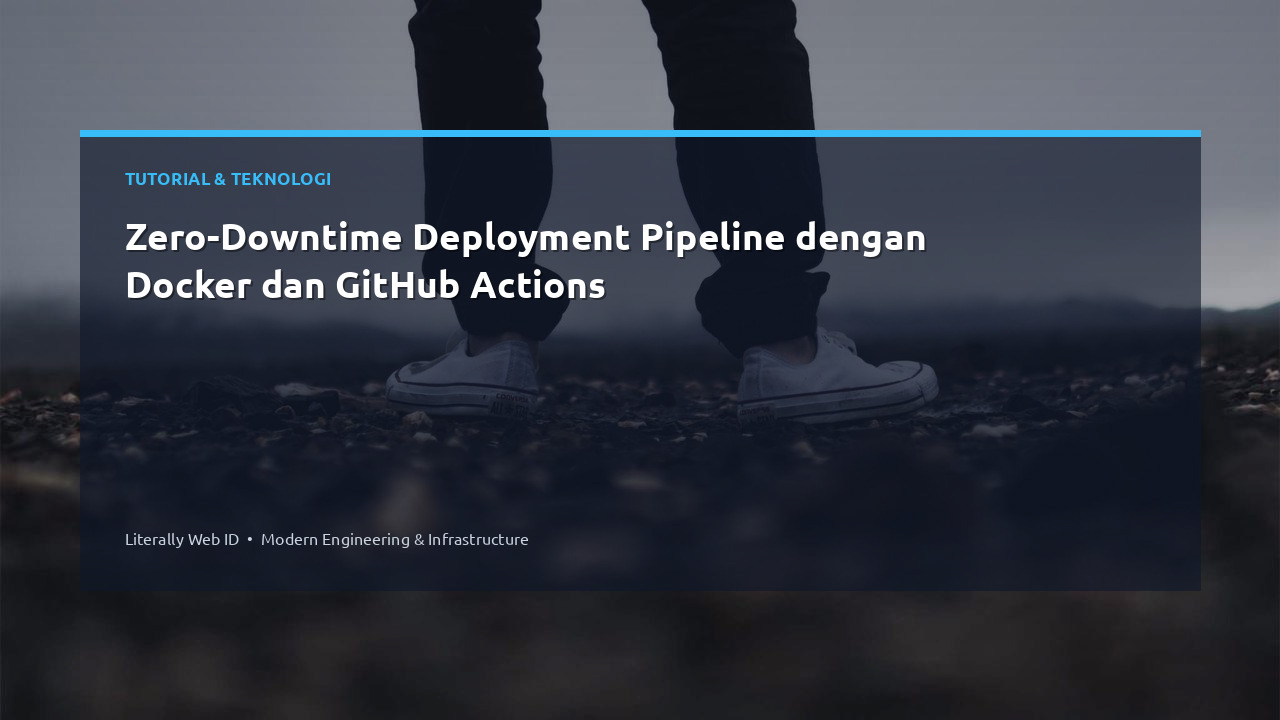Click the 'TUTORIAL & TEKNOLOGI' category label

[x=228, y=179]
